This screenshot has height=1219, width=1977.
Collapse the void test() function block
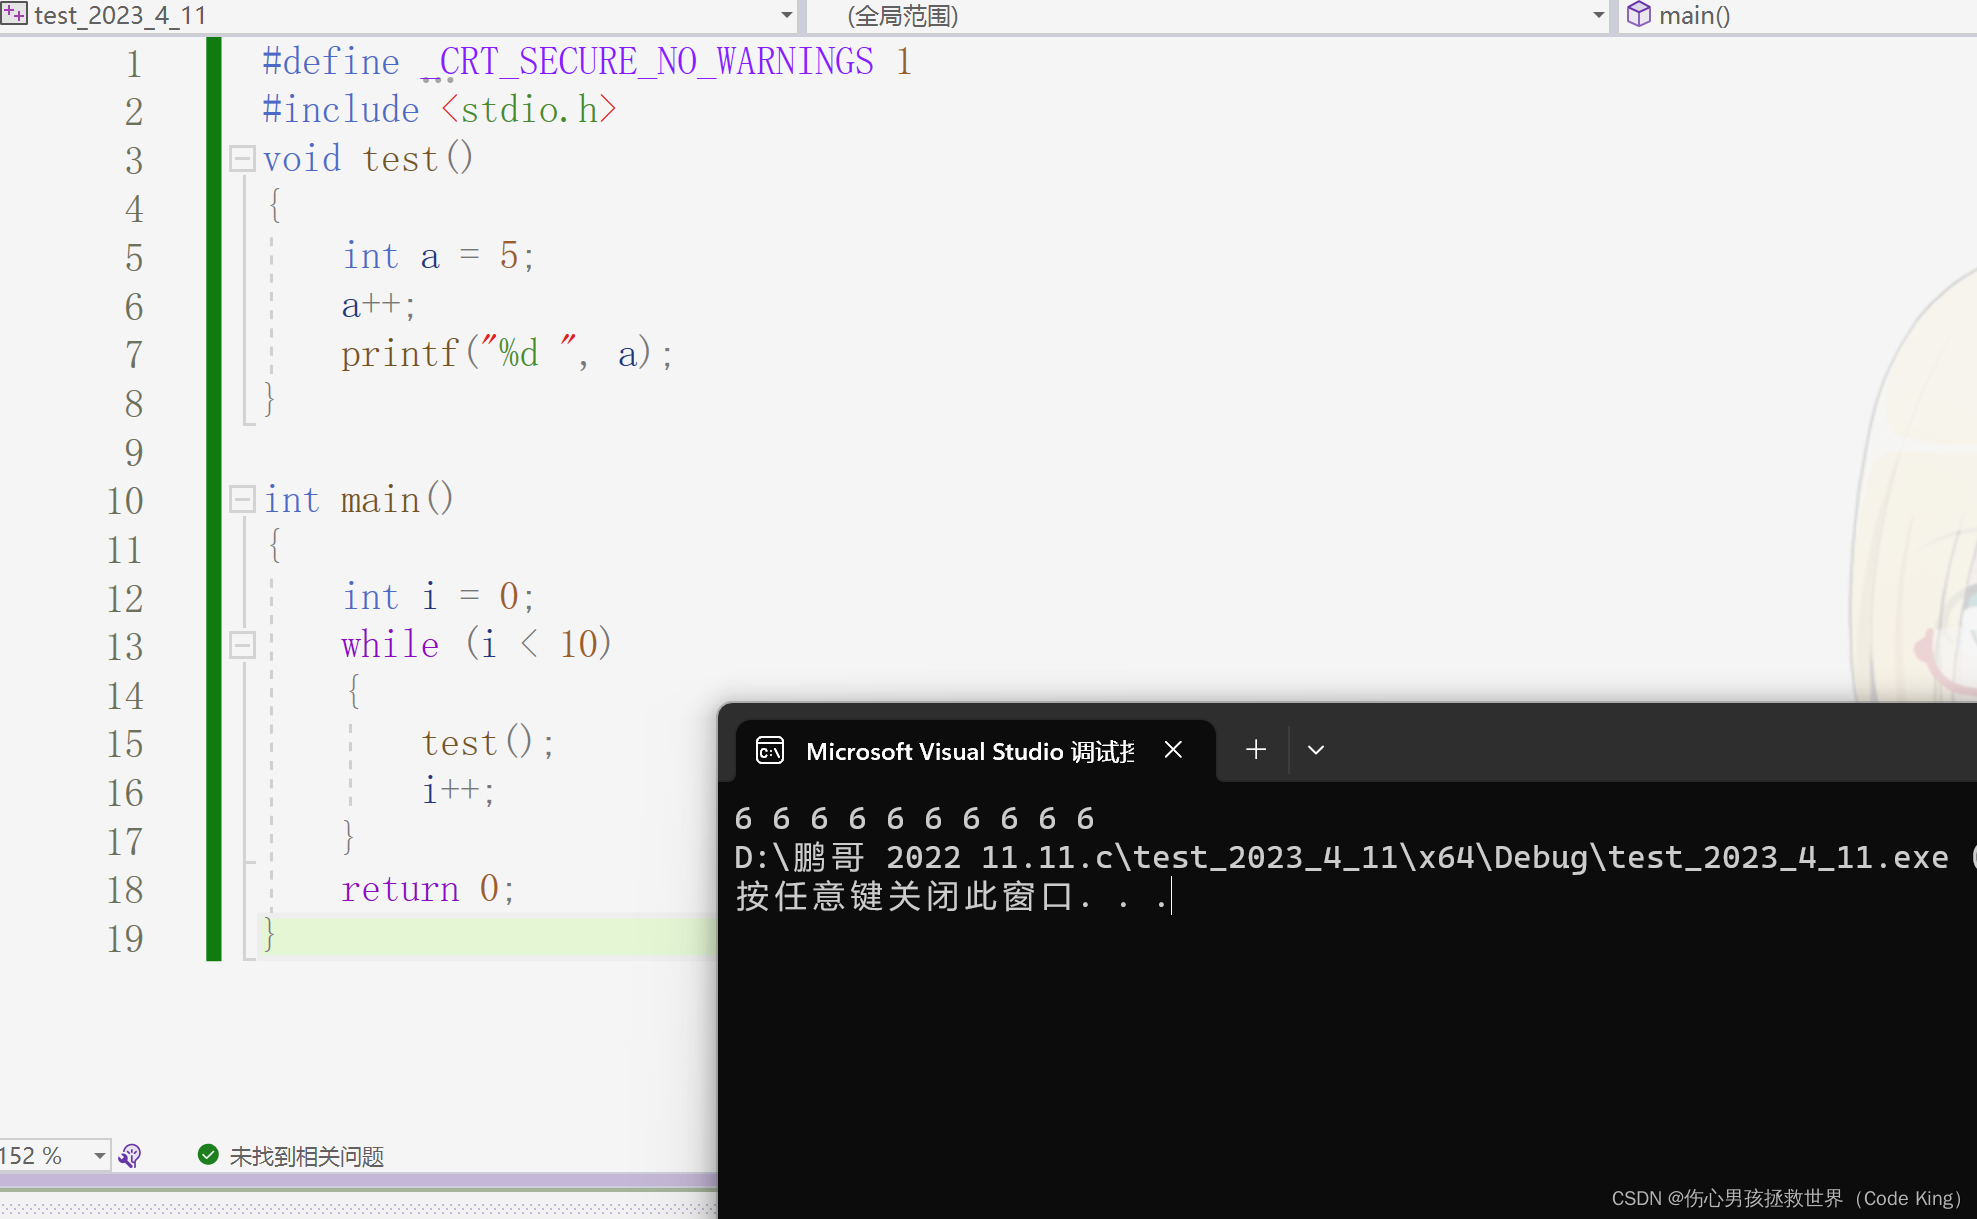click(242, 158)
